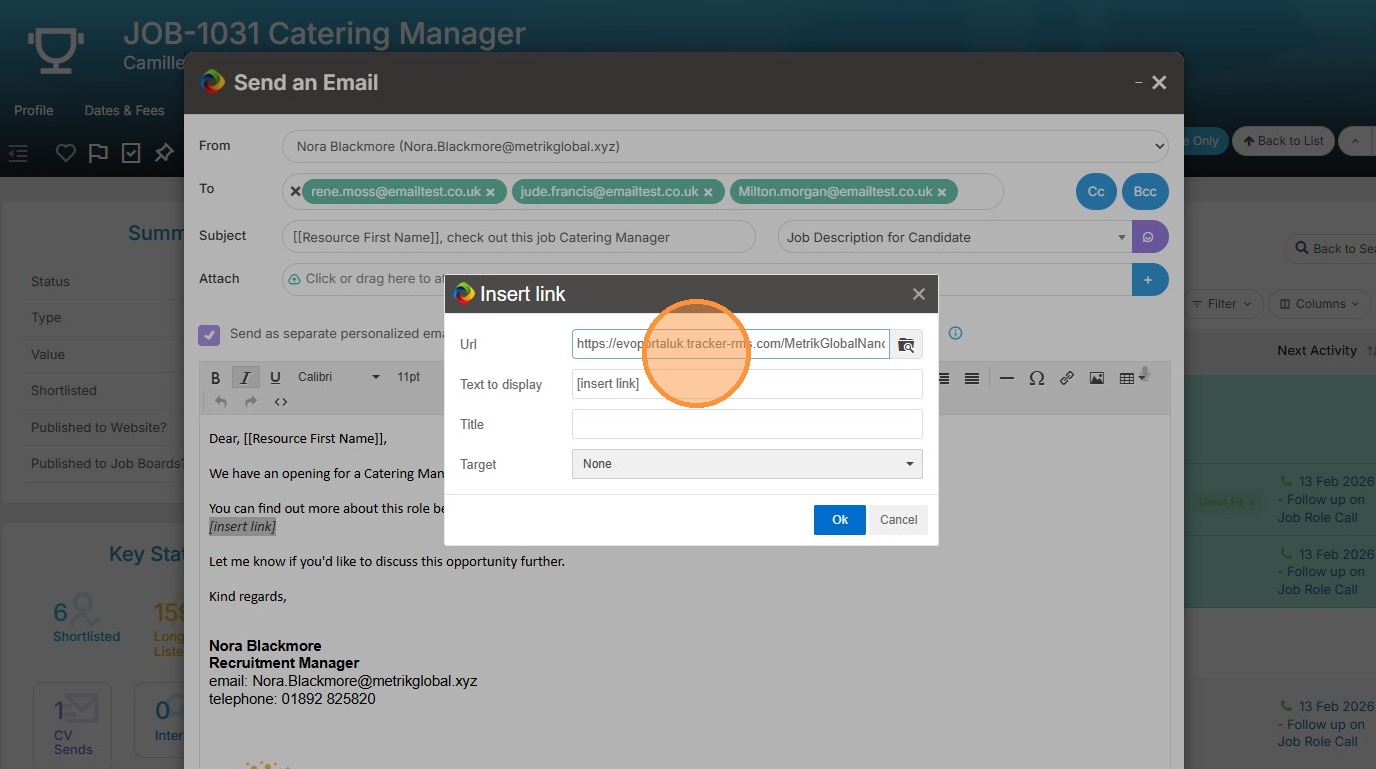This screenshot has height=769, width=1376.
Task: Cancel the Insert link dialog
Action: pyautogui.click(x=898, y=520)
